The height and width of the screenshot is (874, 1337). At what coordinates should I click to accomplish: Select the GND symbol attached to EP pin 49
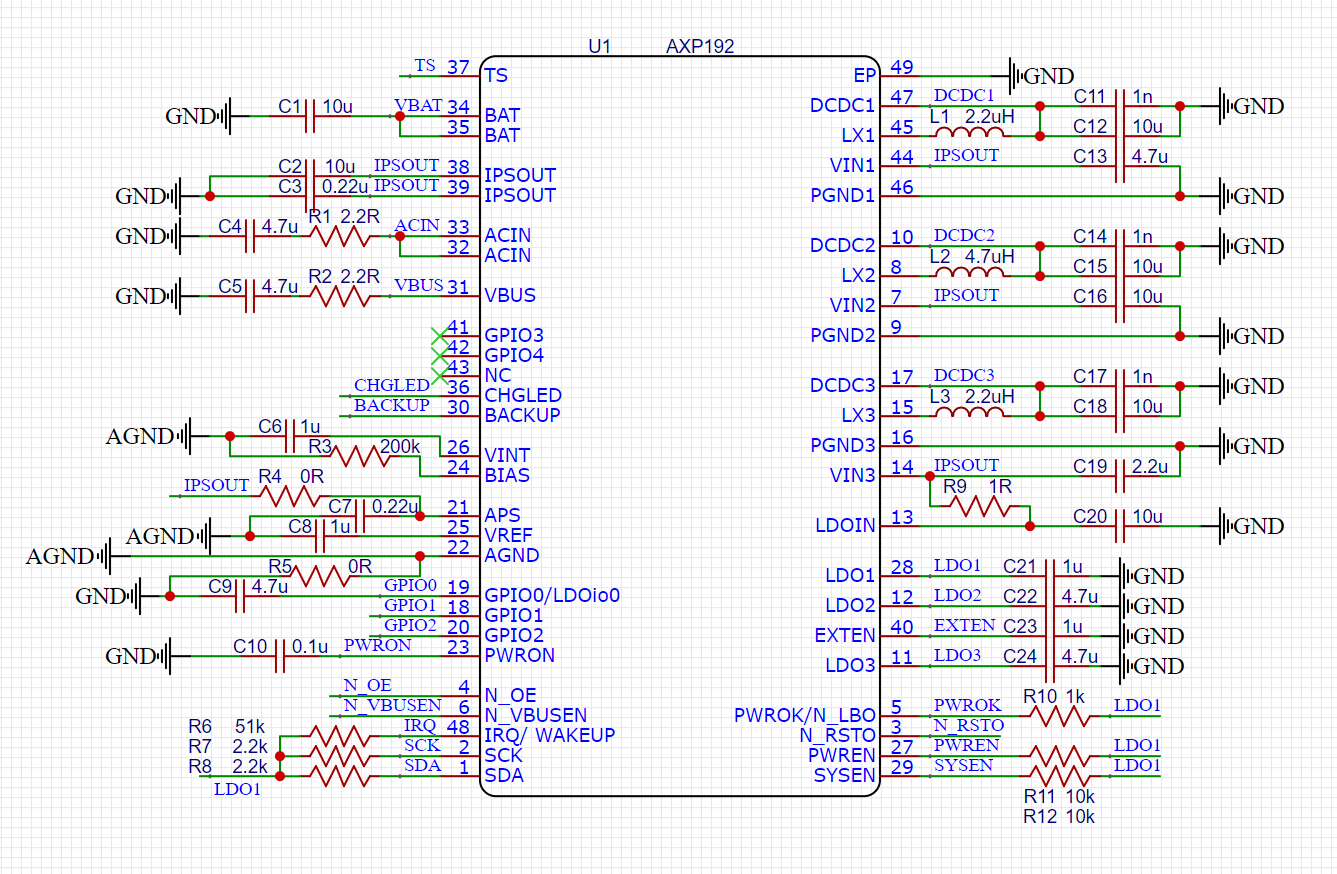1040,75
